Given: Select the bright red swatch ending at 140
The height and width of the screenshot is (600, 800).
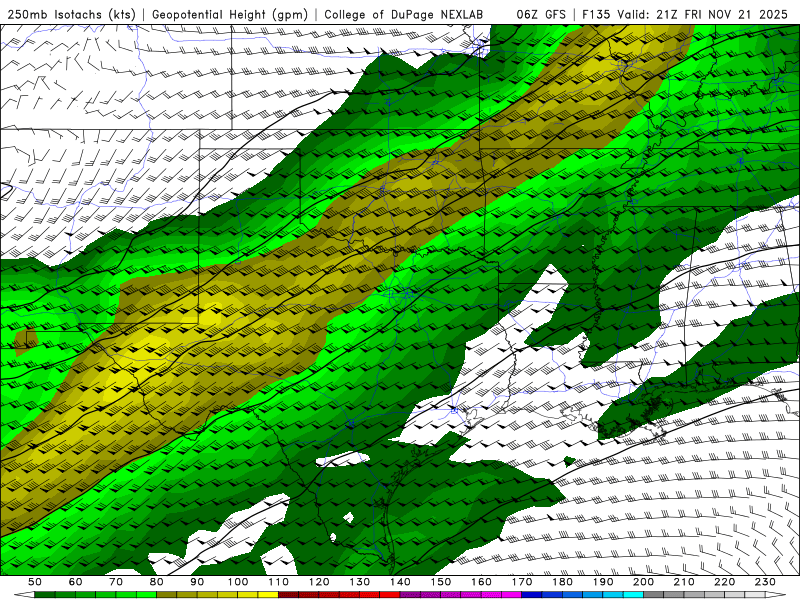Looking at the screenshot, I should pos(390,594).
